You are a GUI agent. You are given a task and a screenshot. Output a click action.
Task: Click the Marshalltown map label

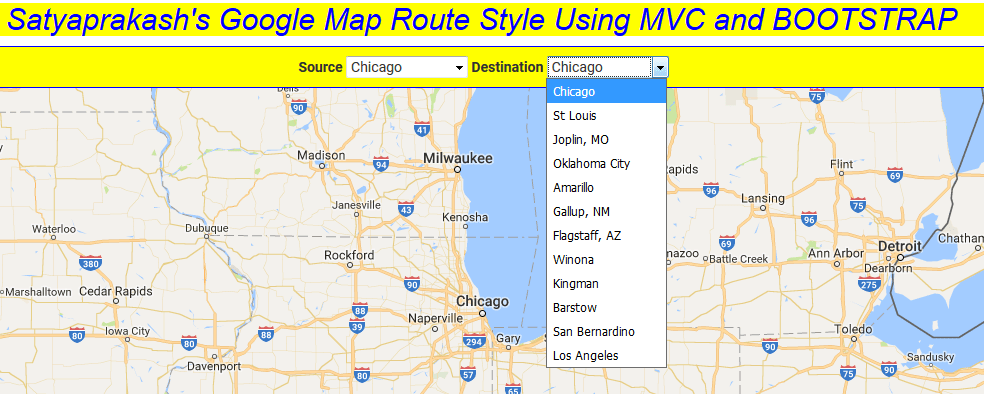tap(38, 292)
